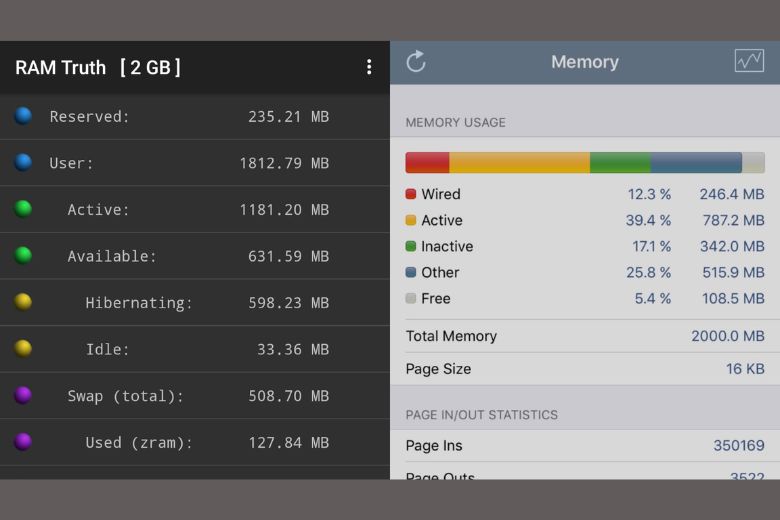Click the green Inactive segment of usage bar
Viewport: 780px width, 520px height.
[620, 163]
